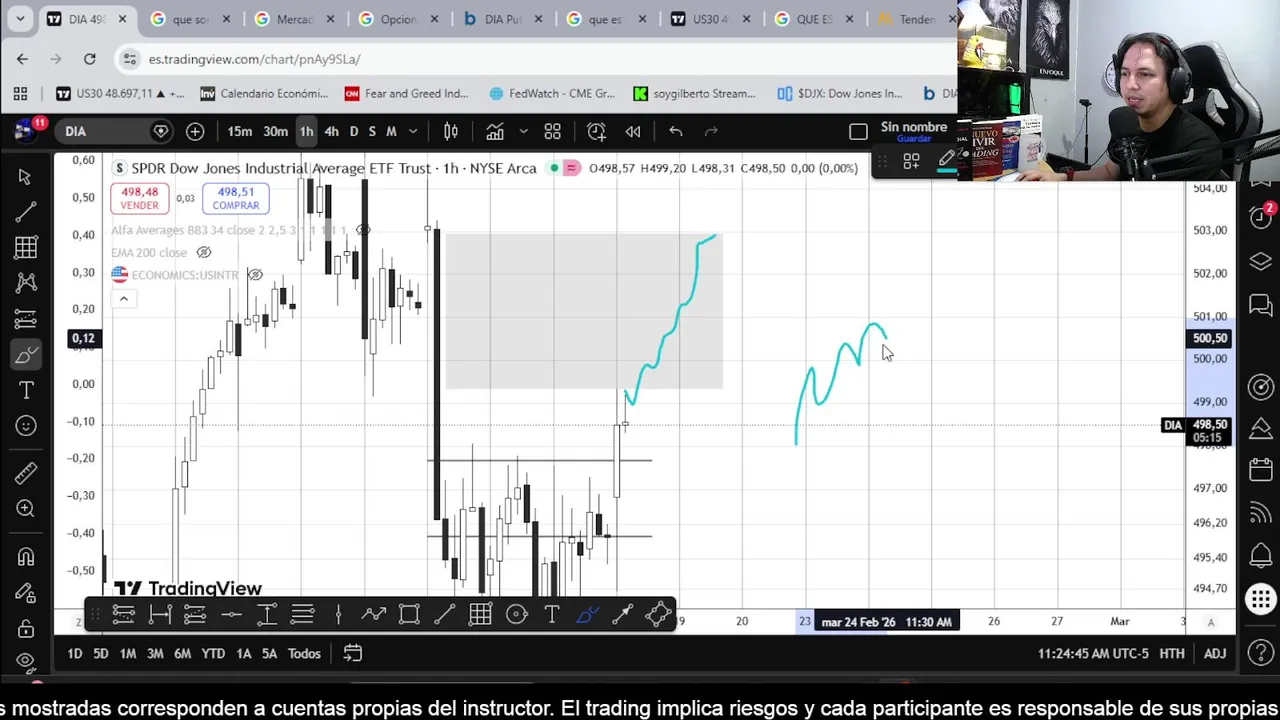1280x720 pixels.
Task: Open the emoji icons tool
Action: [25, 426]
